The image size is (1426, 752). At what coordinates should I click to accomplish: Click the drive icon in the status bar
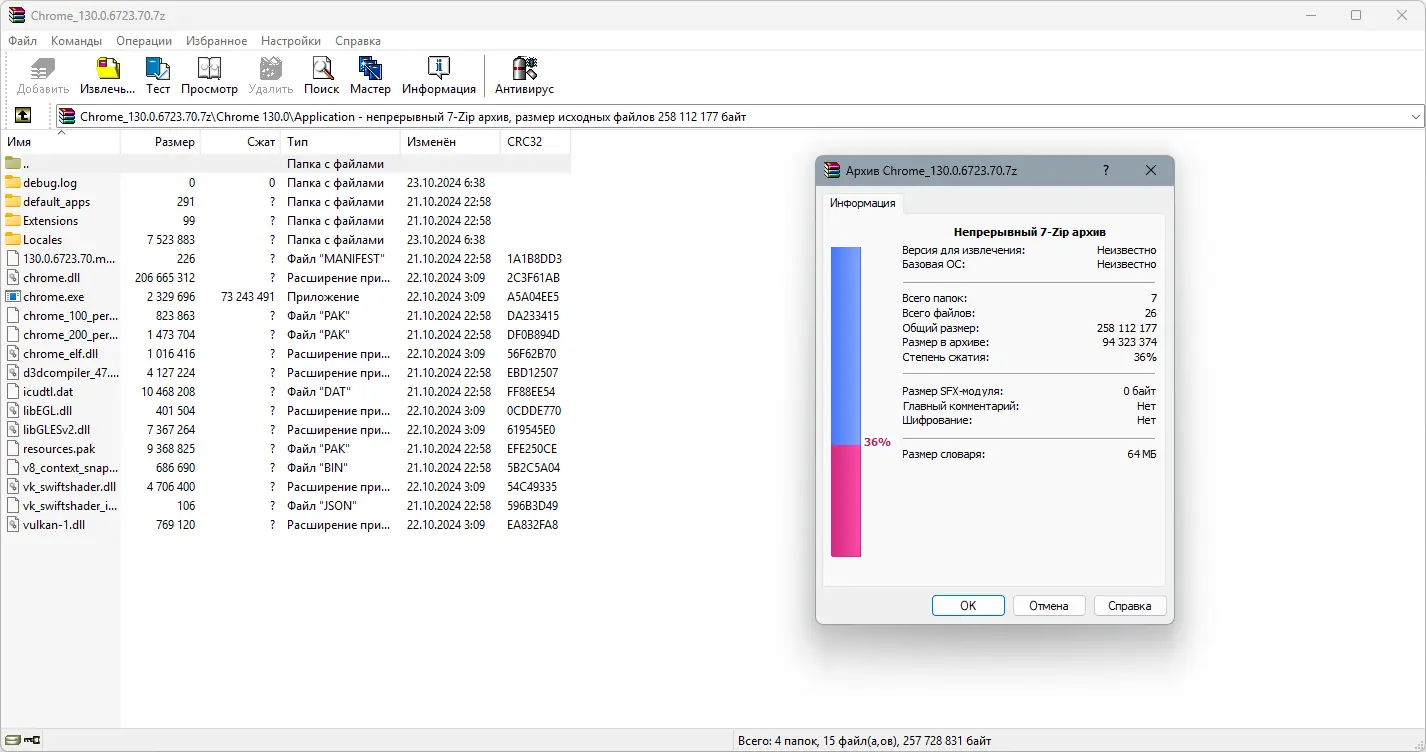(12, 741)
